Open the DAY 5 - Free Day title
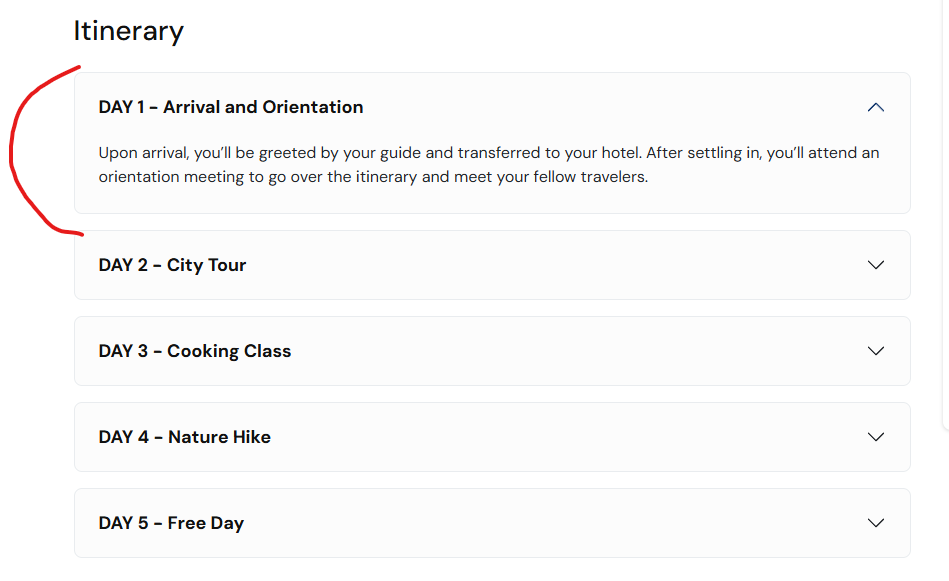This screenshot has width=949, height=581. coord(171,523)
